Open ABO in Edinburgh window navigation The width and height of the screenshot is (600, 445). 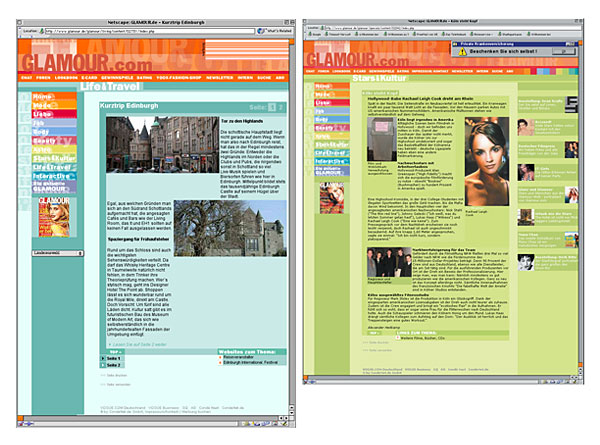(x=280, y=78)
